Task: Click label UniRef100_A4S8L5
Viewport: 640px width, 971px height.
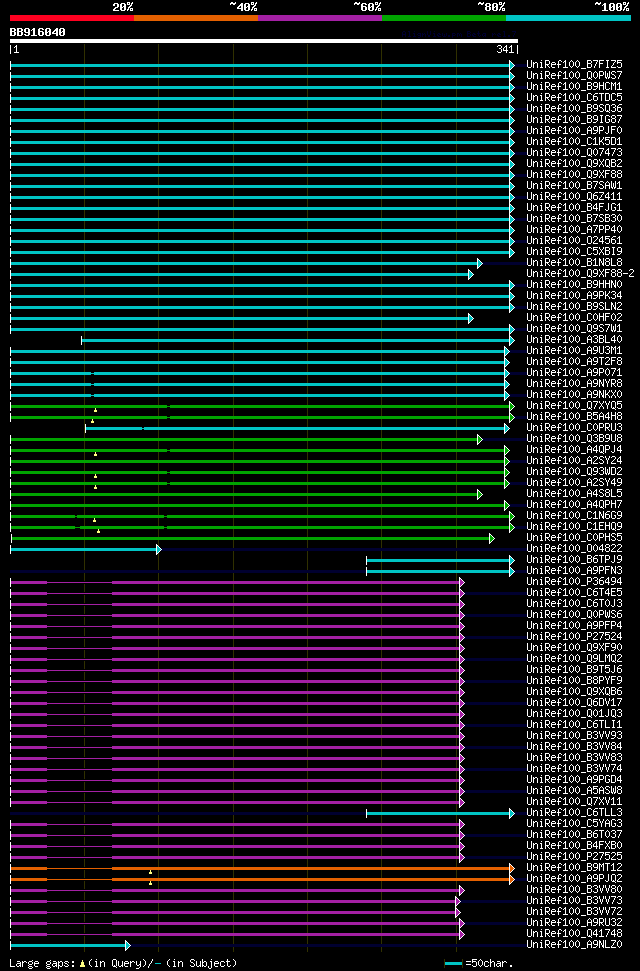Action: coord(574,494)
